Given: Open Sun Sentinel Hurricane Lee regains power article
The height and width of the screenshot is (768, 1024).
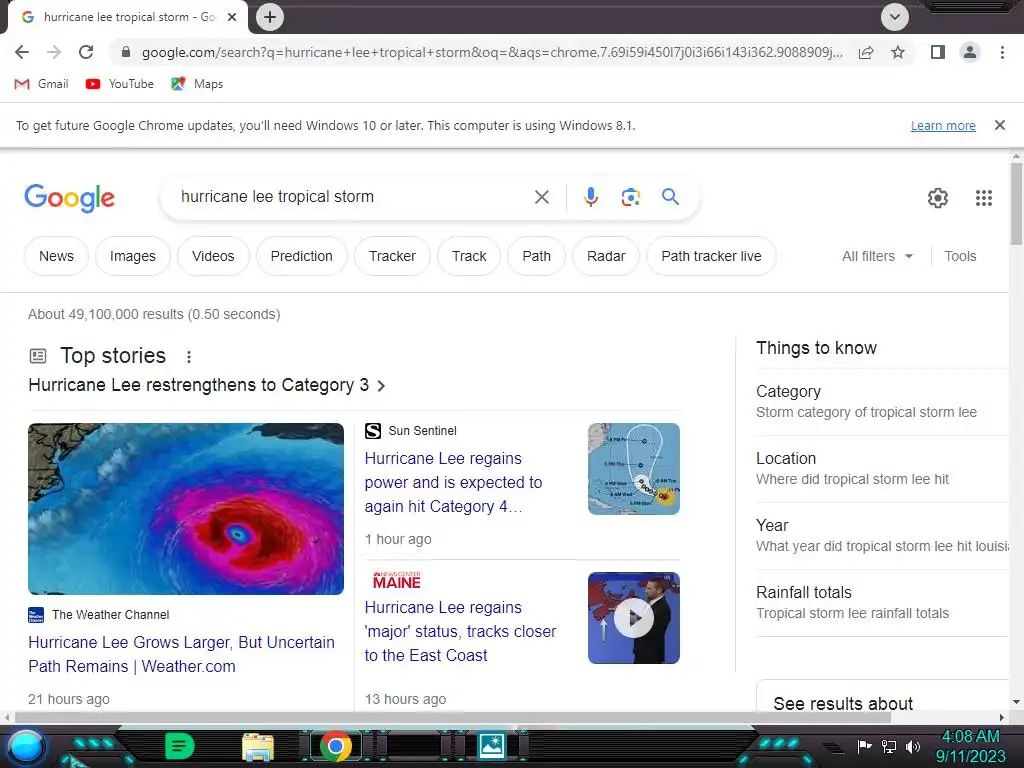Looking at the screenshot, I should click(453, 483).
